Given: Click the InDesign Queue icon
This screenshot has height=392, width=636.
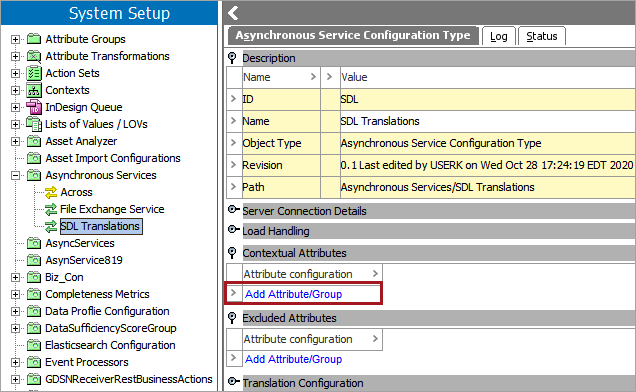Looking at the screenshot, I should pyautogui.click(x=34, y=107).
